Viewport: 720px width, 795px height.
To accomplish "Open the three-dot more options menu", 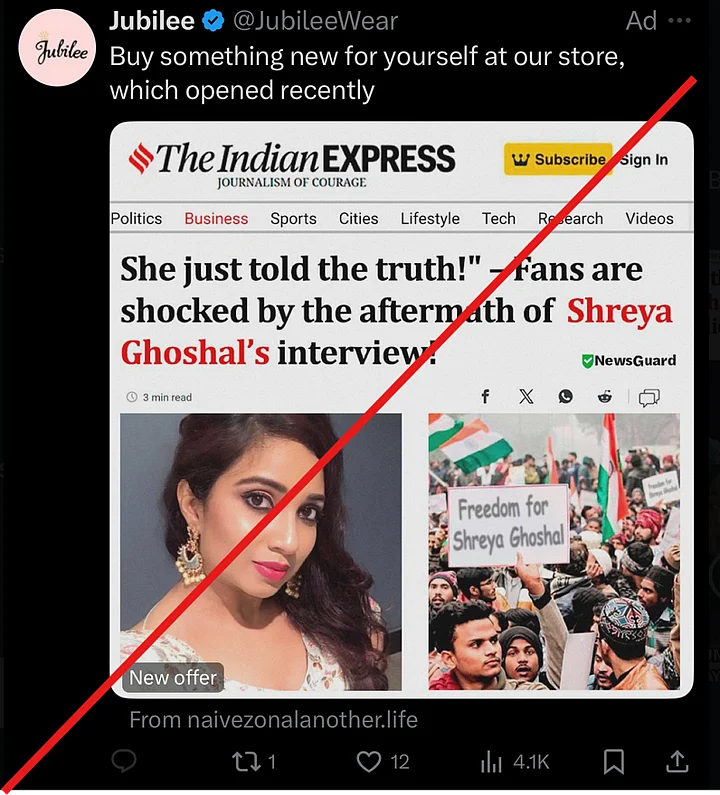I will click(x=679, y=21).
